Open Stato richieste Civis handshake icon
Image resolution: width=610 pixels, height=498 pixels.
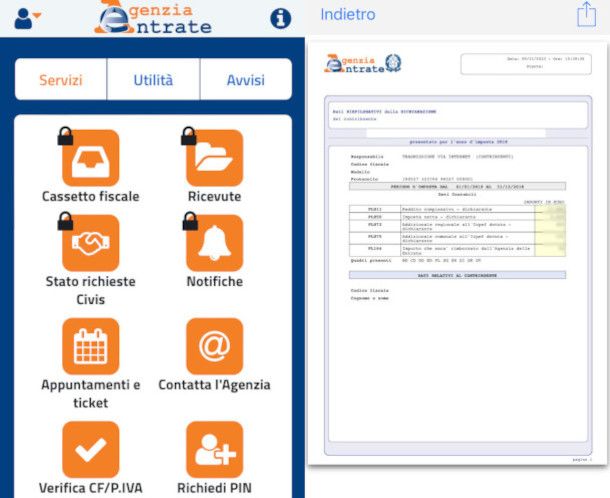pyautogui.click(x=91, y=243)
